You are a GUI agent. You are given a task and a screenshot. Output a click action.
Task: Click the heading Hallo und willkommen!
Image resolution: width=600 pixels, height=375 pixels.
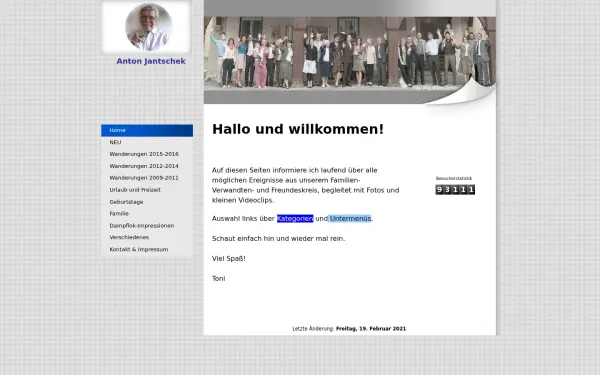click(x=298, y=129)
